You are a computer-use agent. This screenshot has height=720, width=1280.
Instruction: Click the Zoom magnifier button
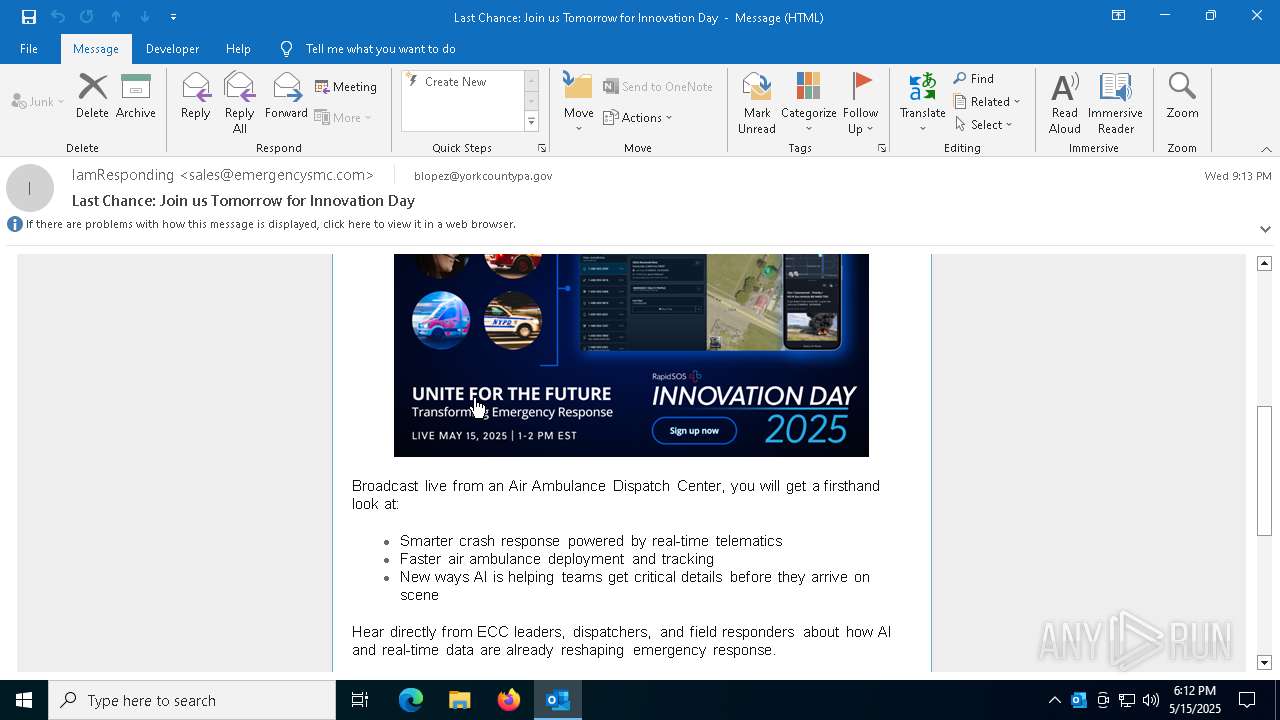1182,96
